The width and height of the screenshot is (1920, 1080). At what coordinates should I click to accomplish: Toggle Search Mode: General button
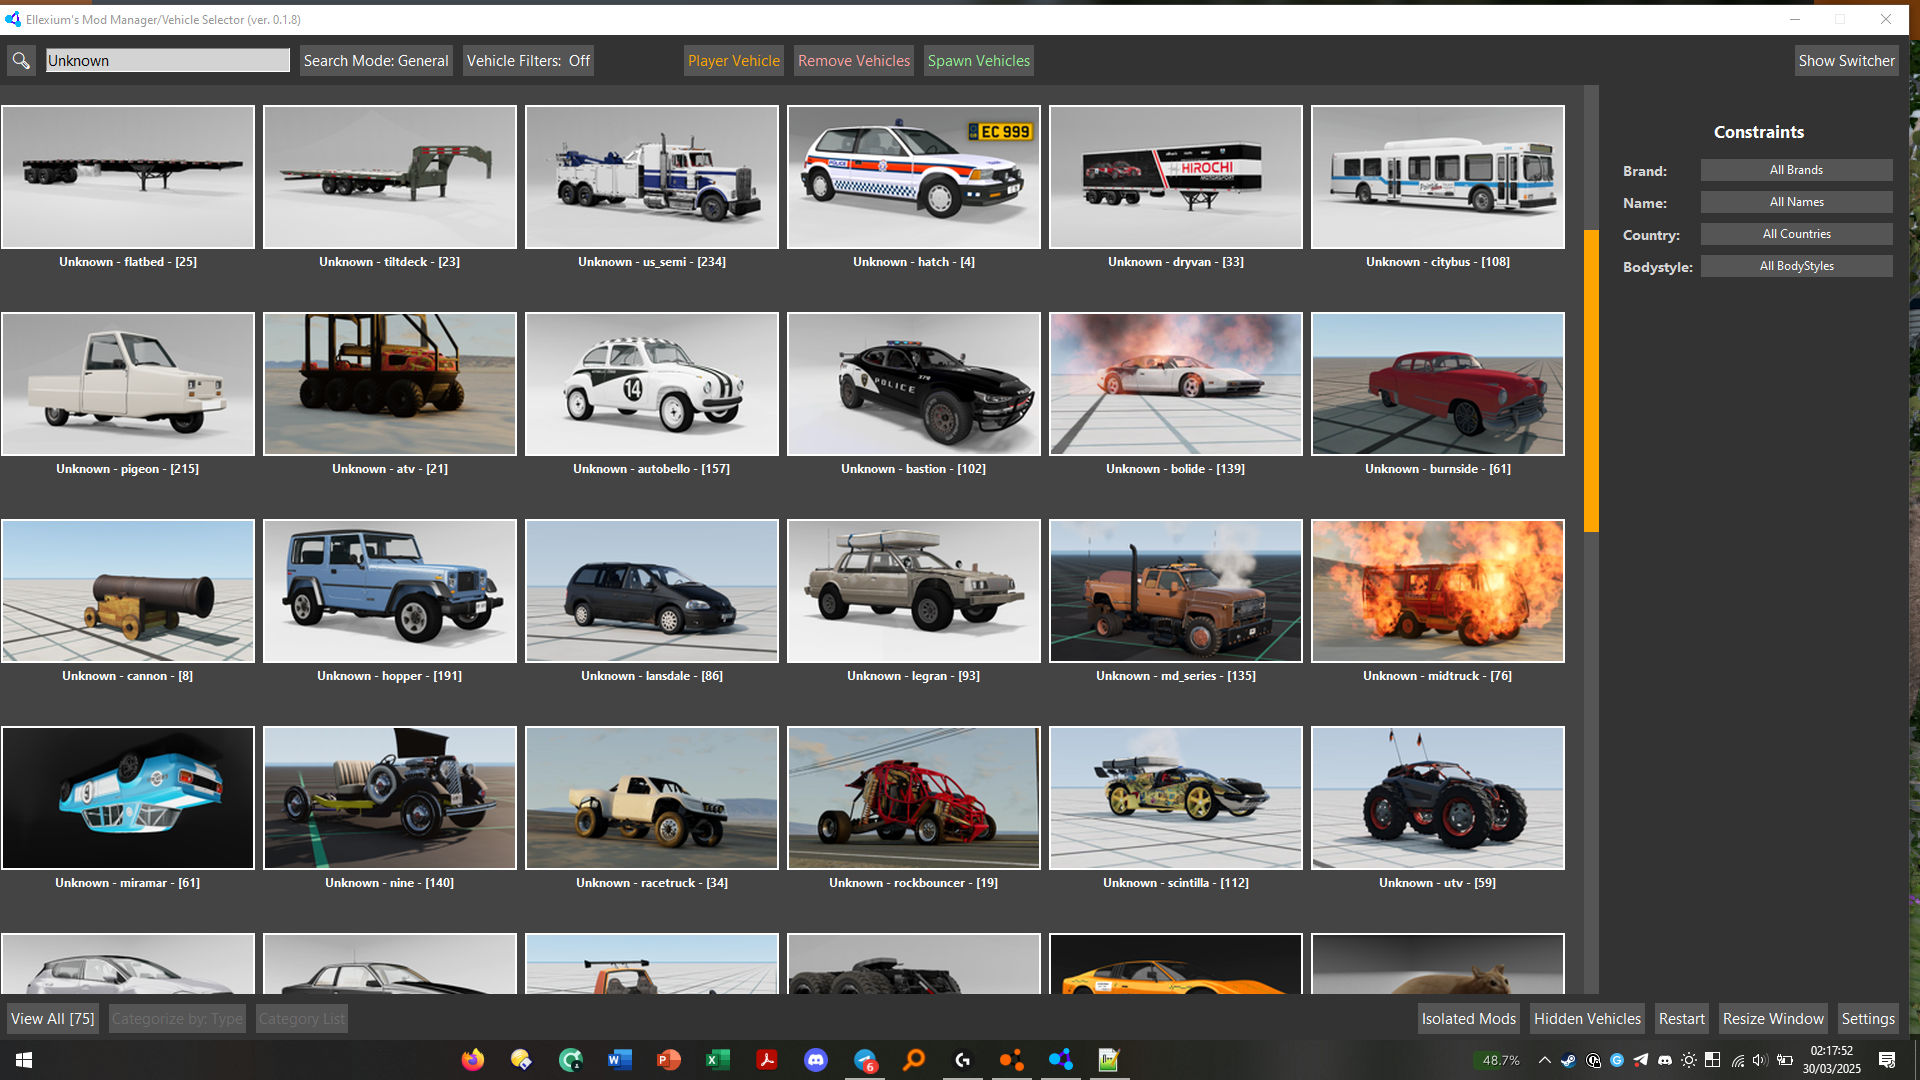coord(376,61)
